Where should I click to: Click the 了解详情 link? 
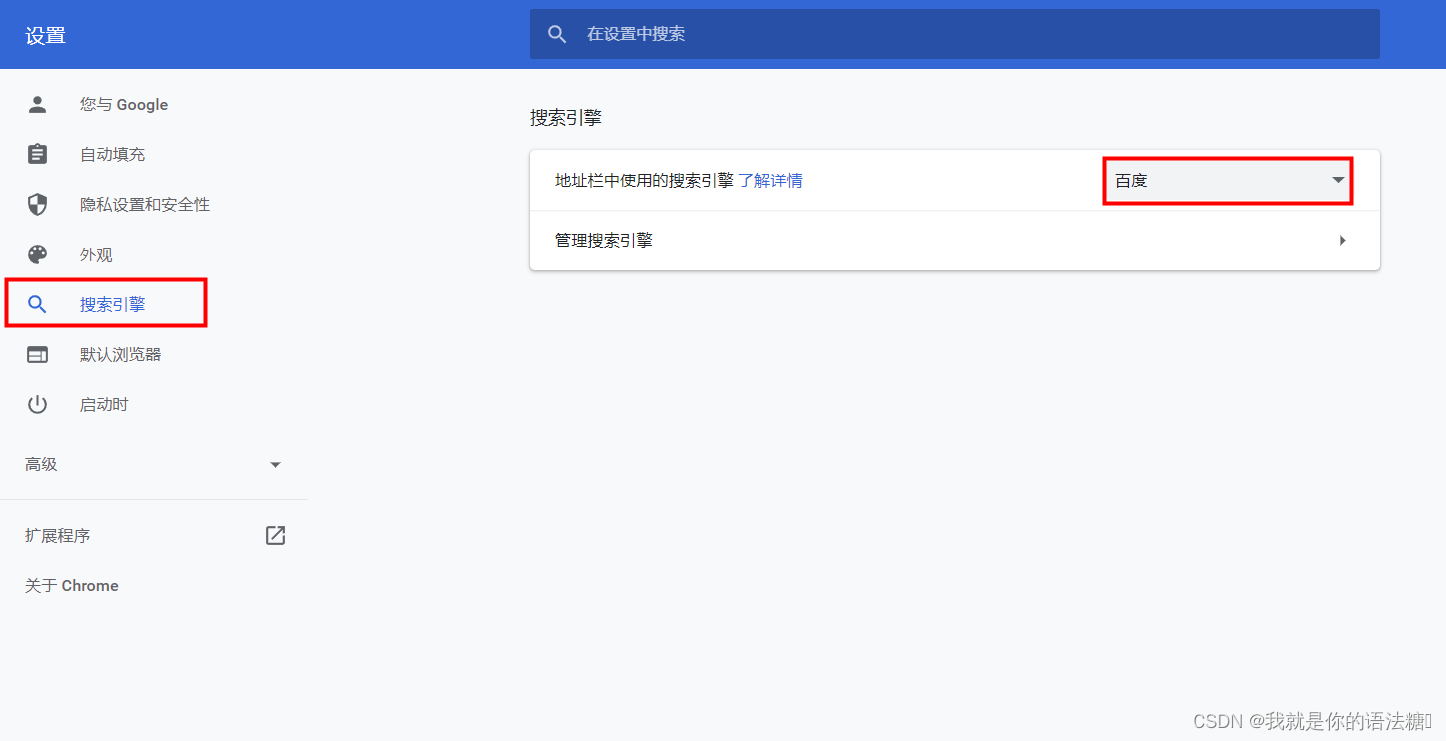[x=770, y=180]
